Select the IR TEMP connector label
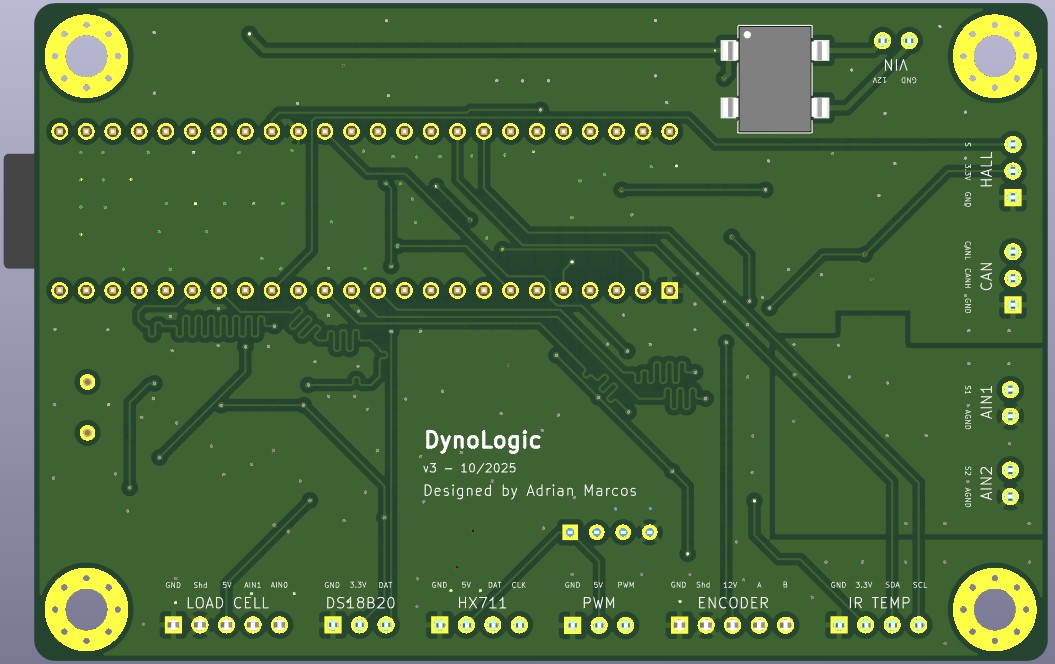This screenshot has height=664, width=1055. pyautogui.click(x=879, y=603)
